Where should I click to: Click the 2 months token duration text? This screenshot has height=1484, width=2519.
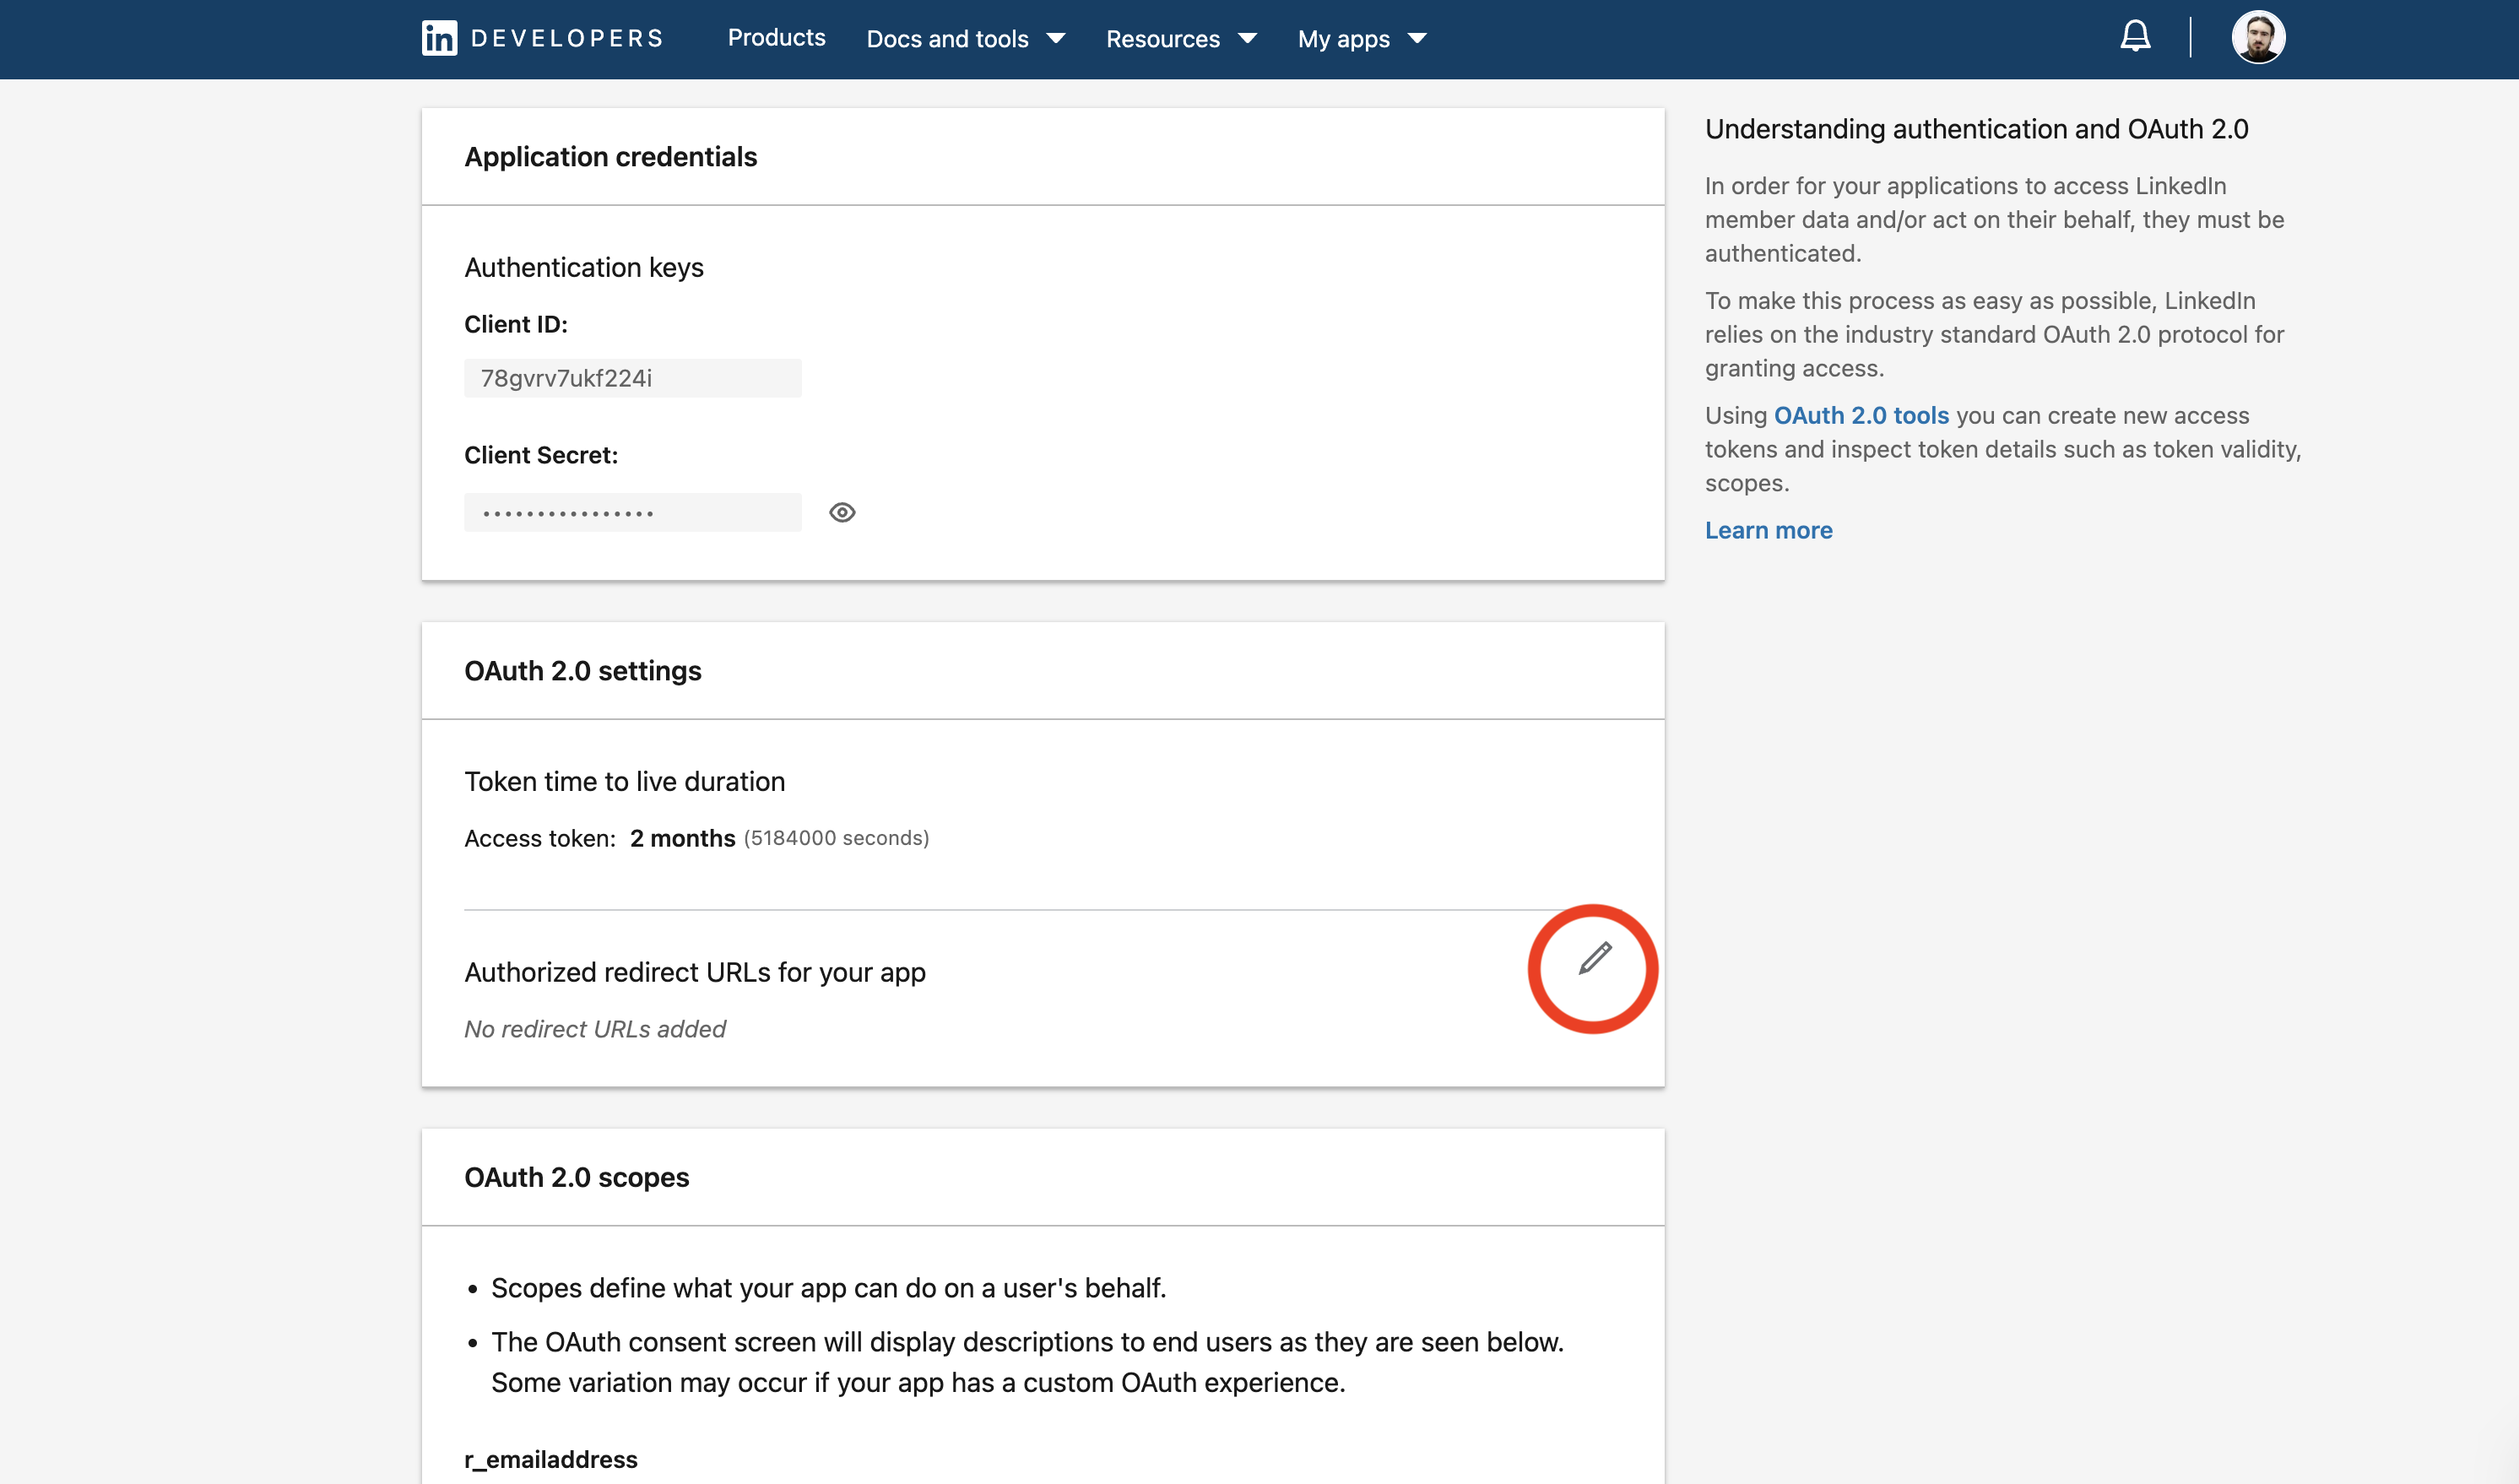tap(682, 838)
